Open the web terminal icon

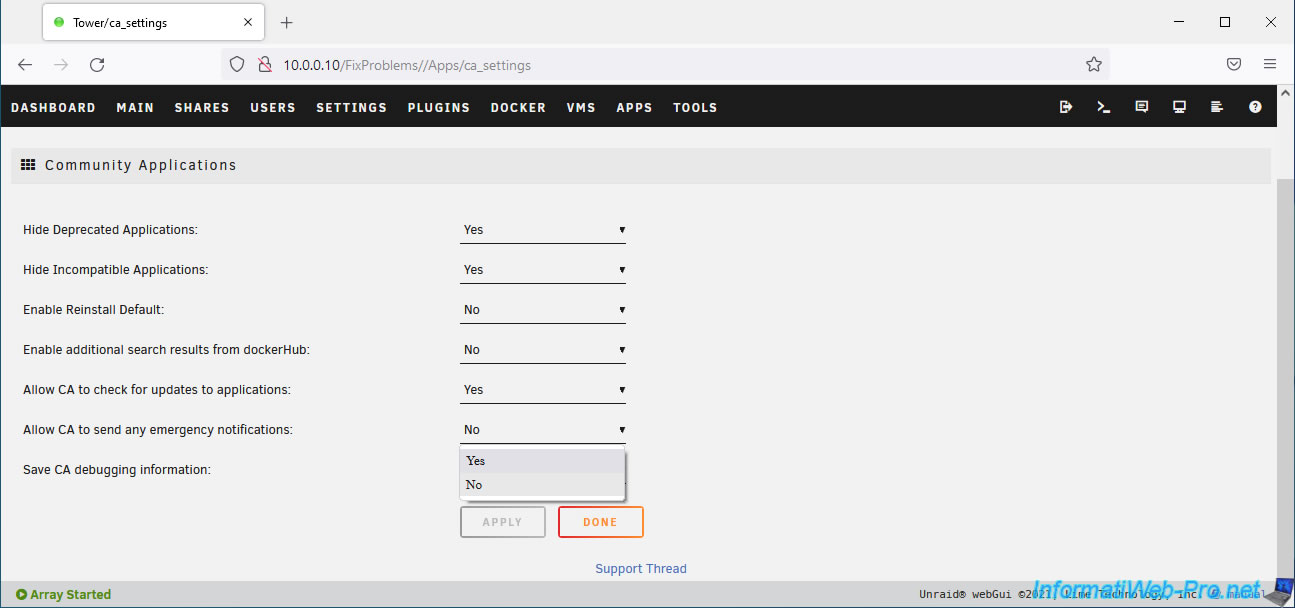[x=1104, y=107]
